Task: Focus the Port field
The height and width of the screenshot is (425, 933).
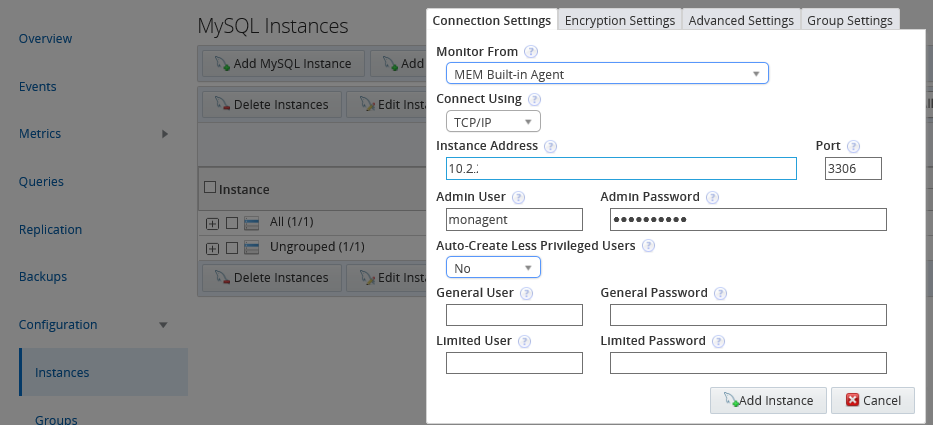Action: (x=853, y=168)
